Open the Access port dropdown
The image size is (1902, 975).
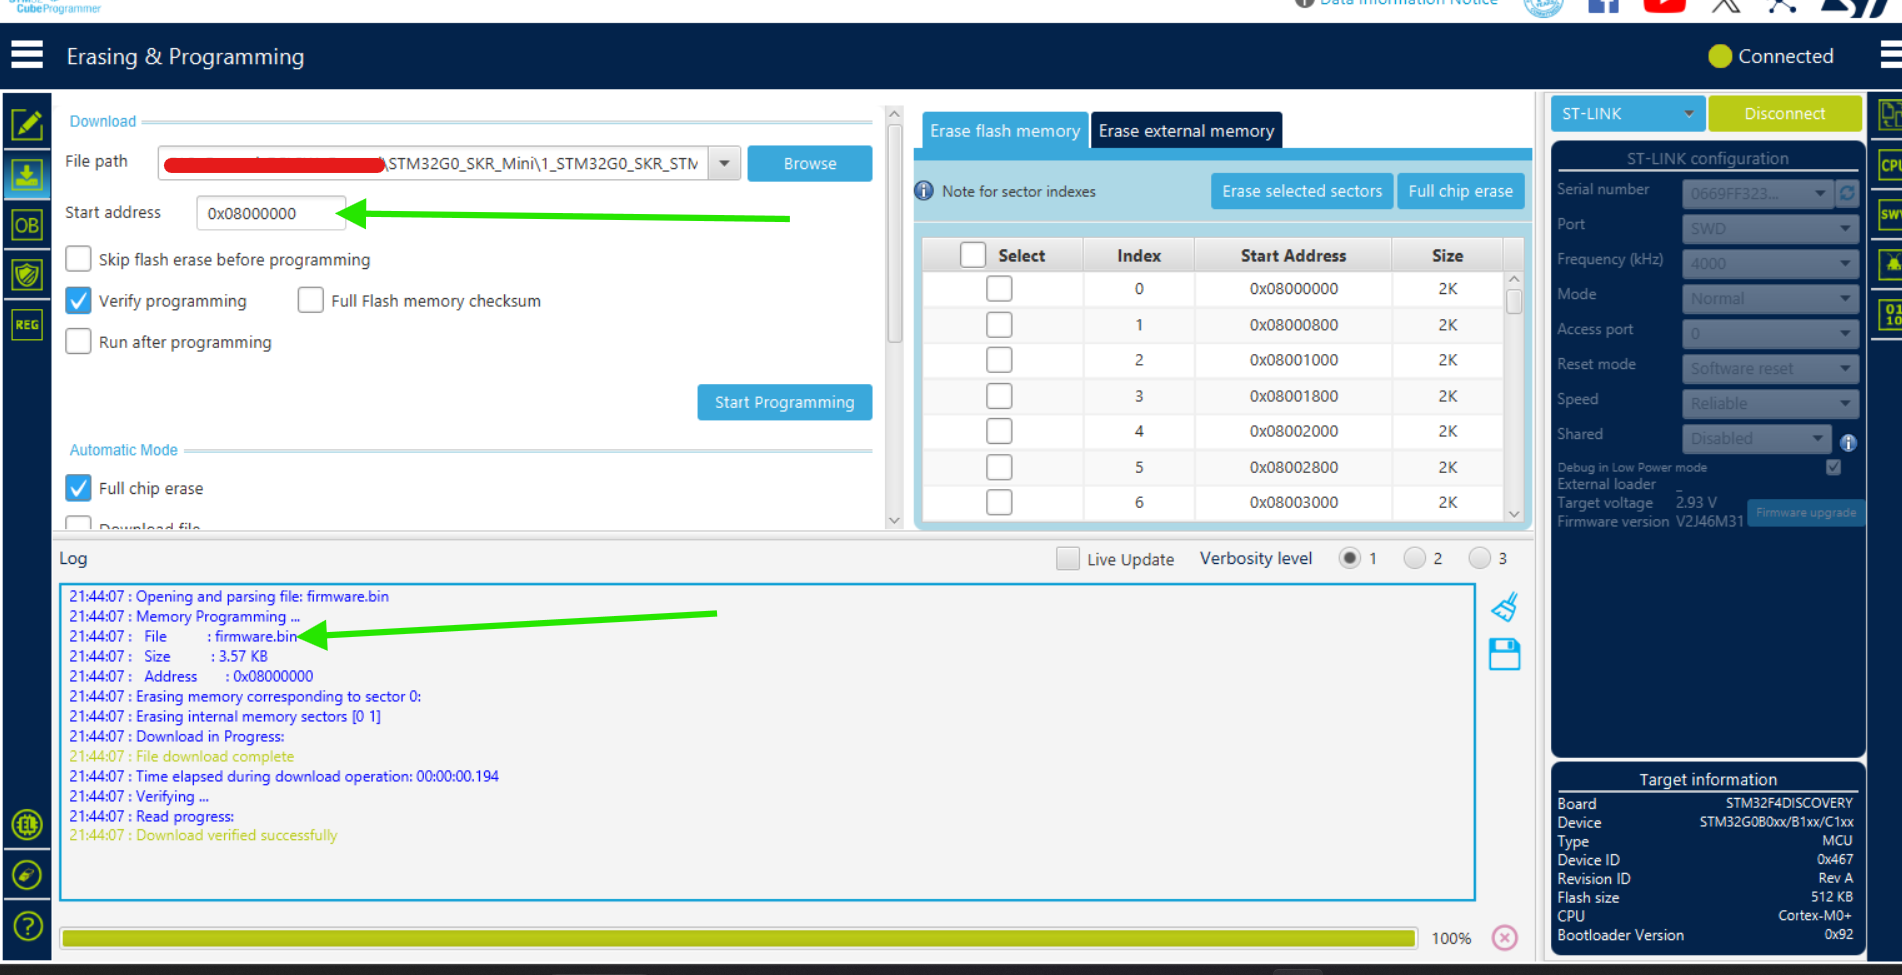pos(1770,334)
